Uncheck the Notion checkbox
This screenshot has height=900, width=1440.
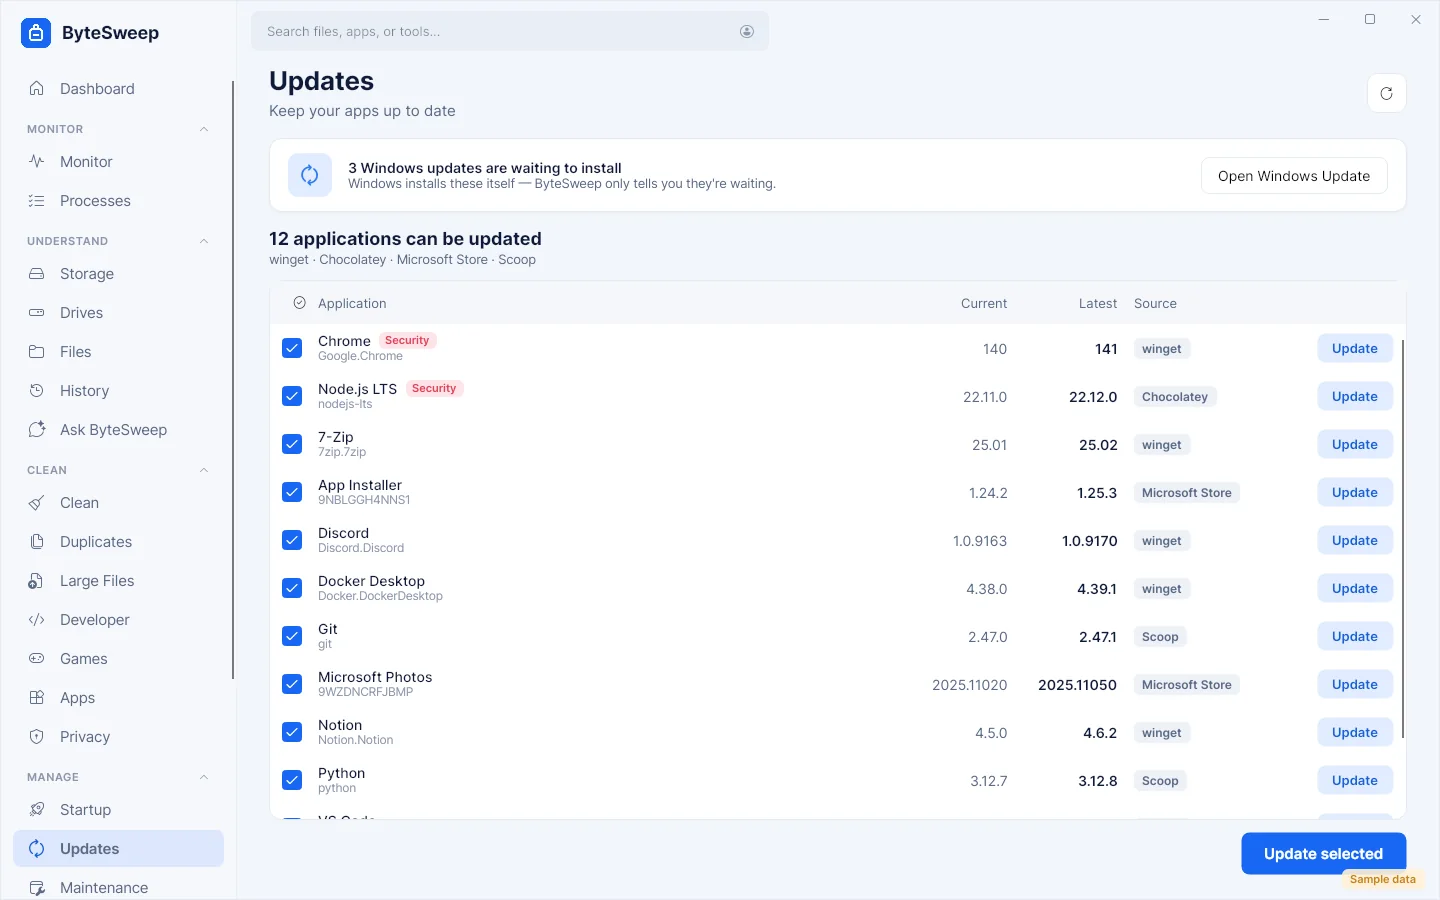[x=292, y=732]
